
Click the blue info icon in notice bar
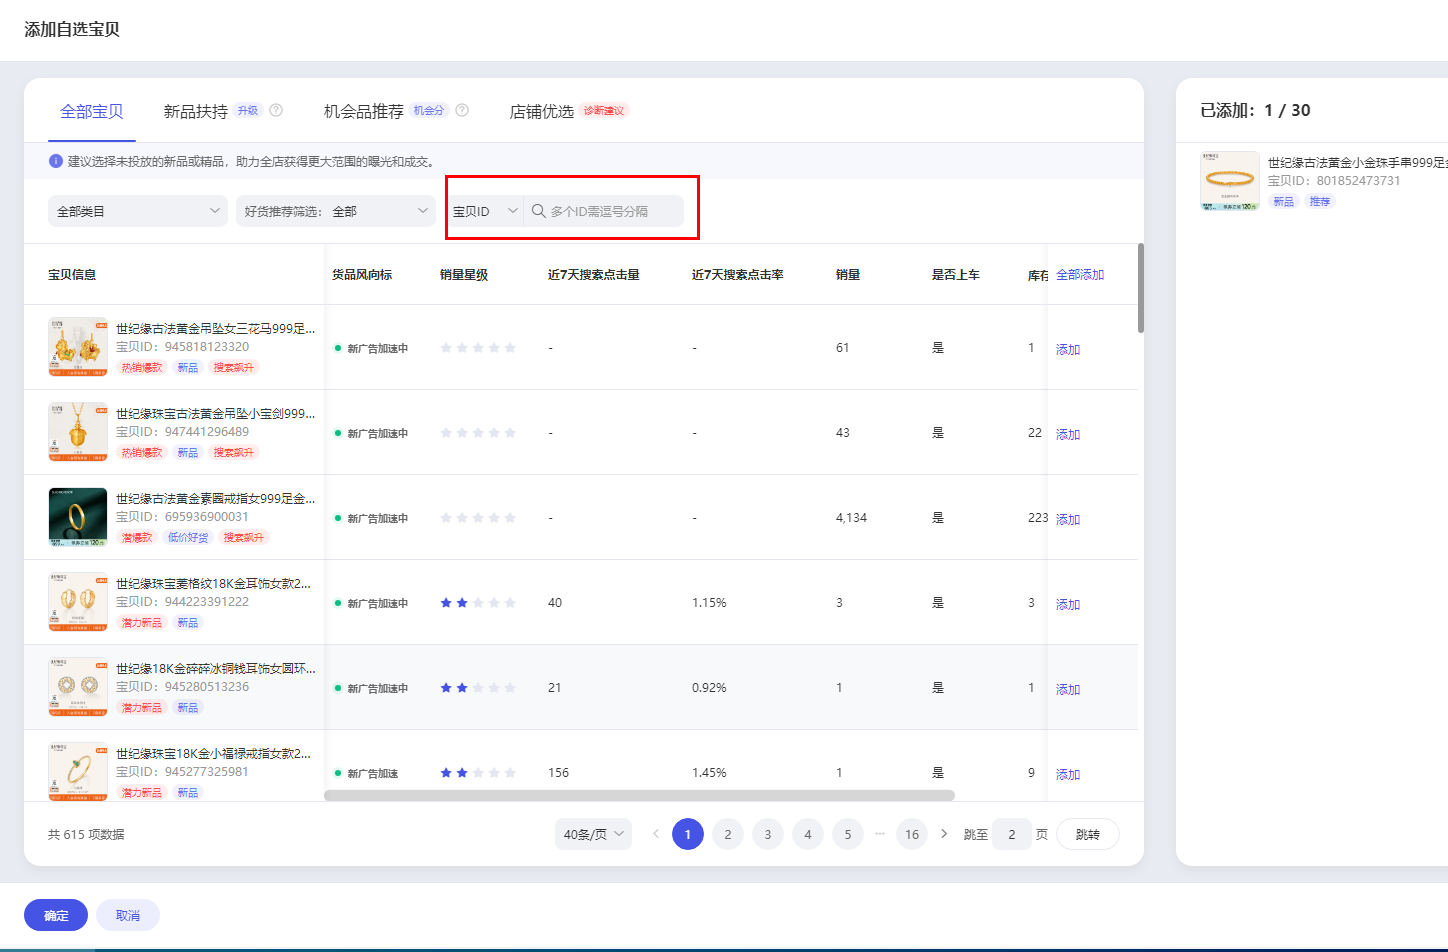tap(56, 161)
